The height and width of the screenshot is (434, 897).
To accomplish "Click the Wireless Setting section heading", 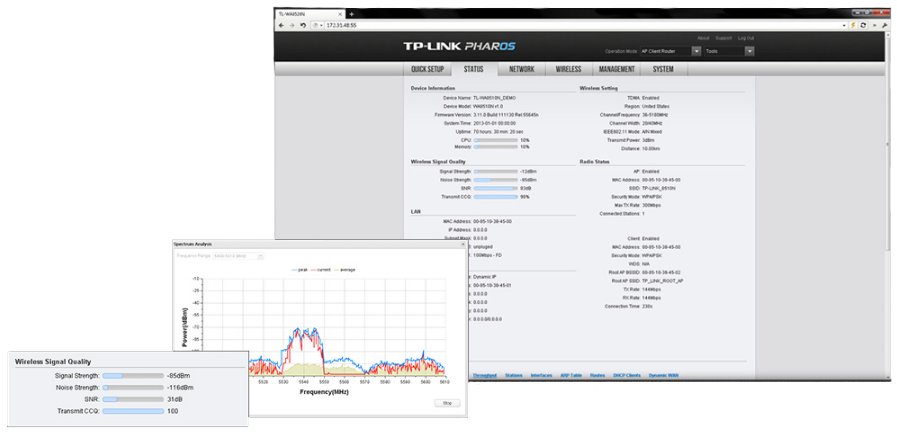I will tap(598, 89).
